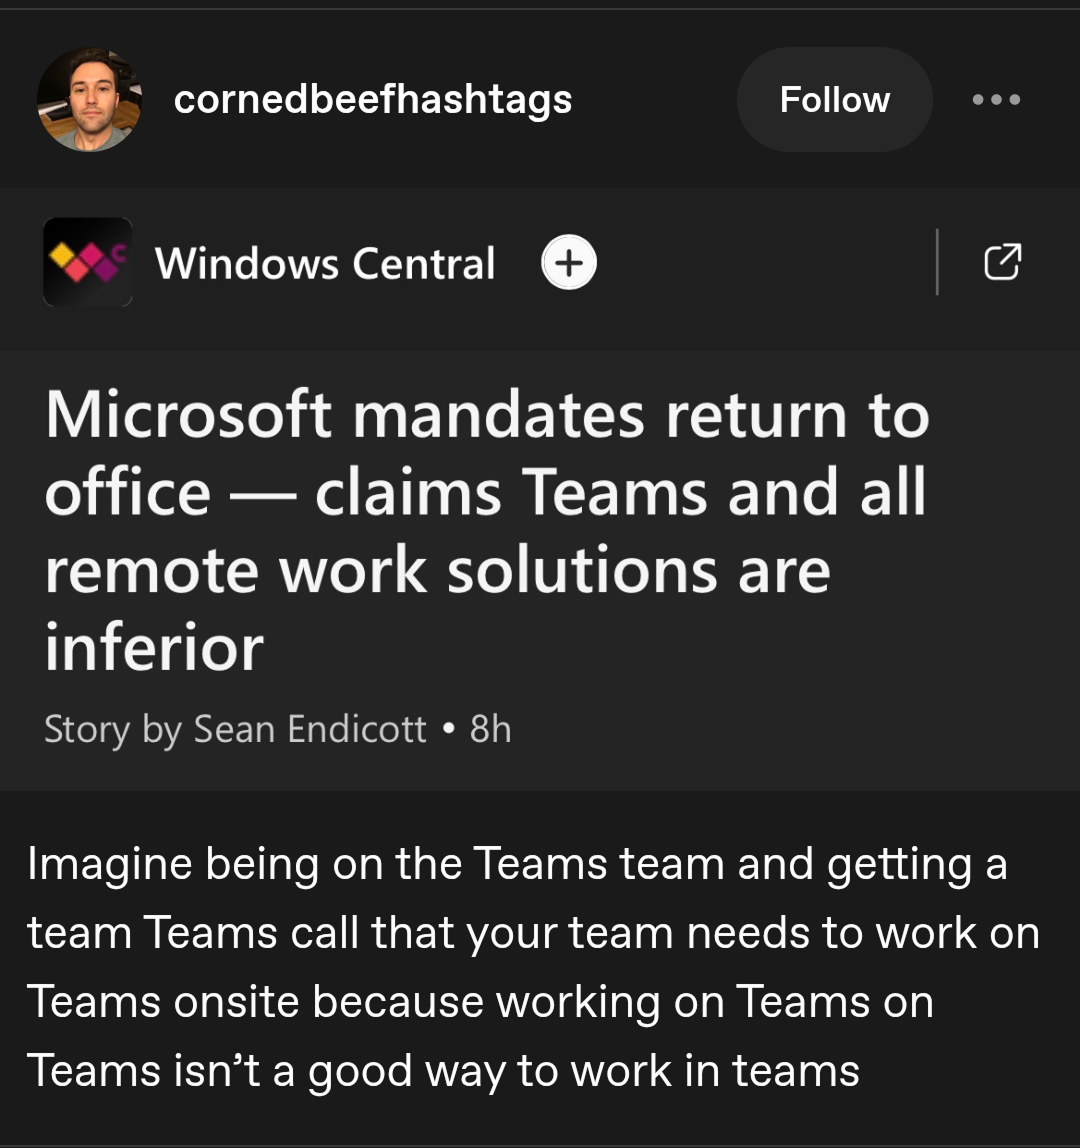Select the Windows Central source name
1080x1148 pixels.
(x=325, y=263)
